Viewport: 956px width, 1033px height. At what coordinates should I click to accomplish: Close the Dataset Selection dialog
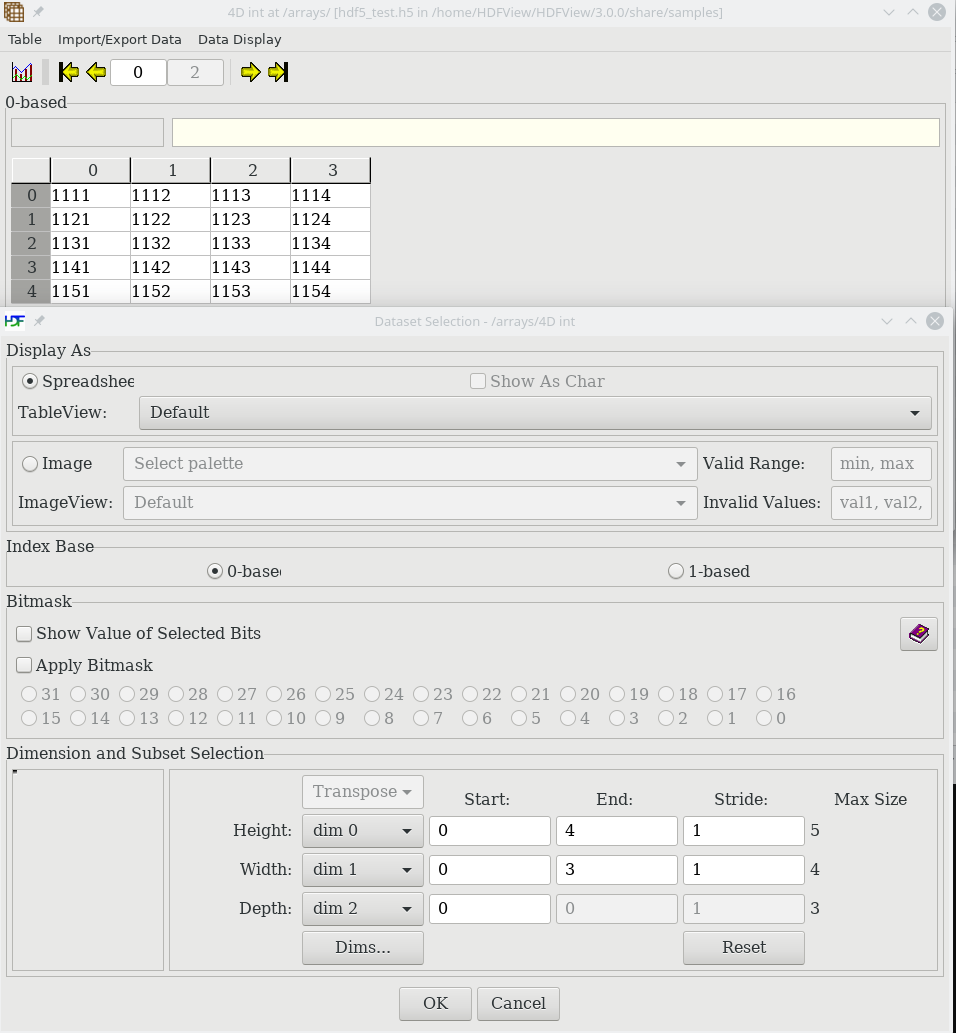tap(935, 321)
